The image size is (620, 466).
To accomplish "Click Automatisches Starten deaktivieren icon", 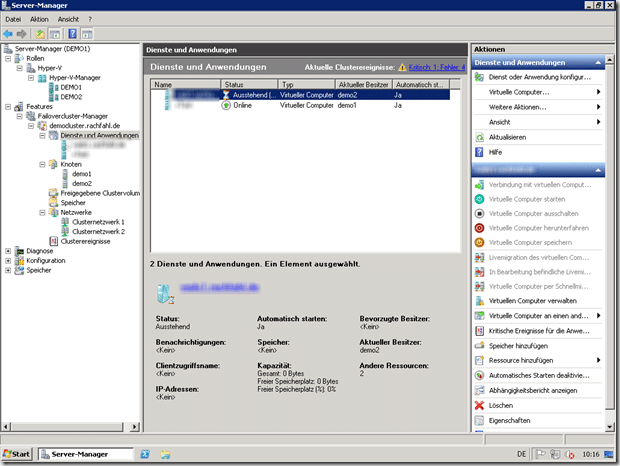I will click(x=479, y=375).
